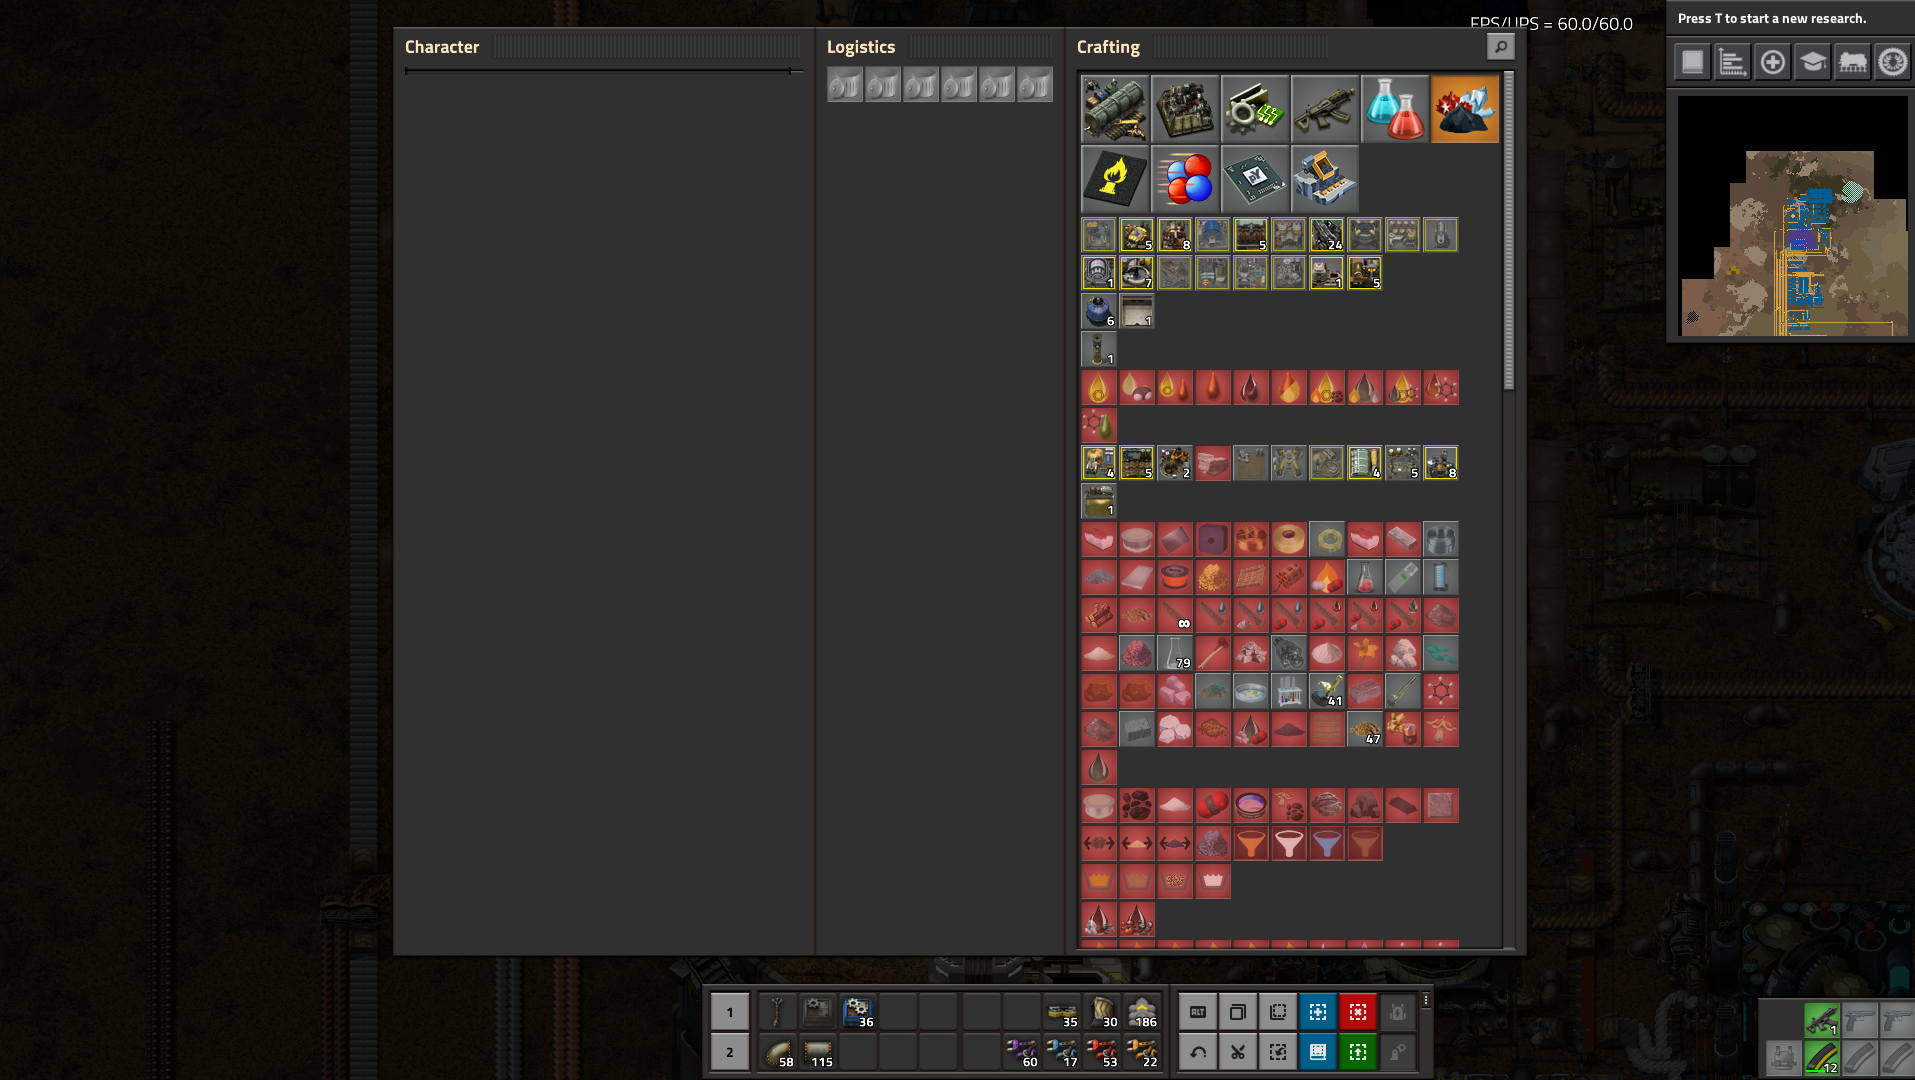Switch to the Combat tab with rifle icon
Viewport: 1915px width, 1080px height.
point(1324,109)
